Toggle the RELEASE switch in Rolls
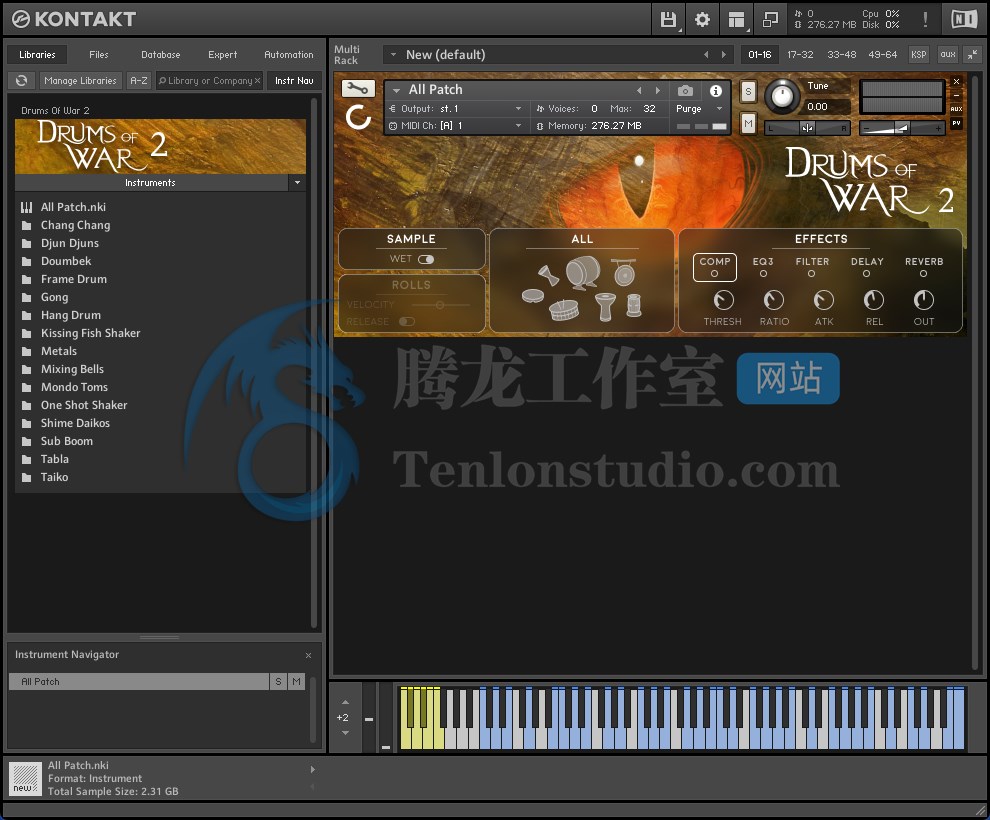 tap(407, 321)
